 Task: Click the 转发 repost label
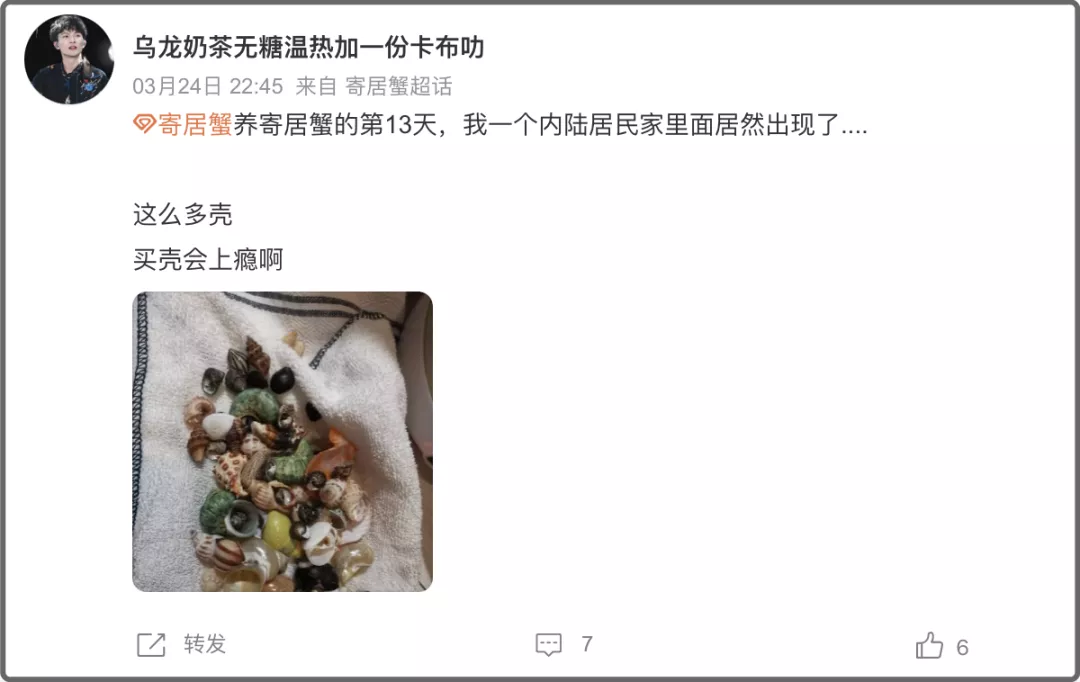pos(205,644)
